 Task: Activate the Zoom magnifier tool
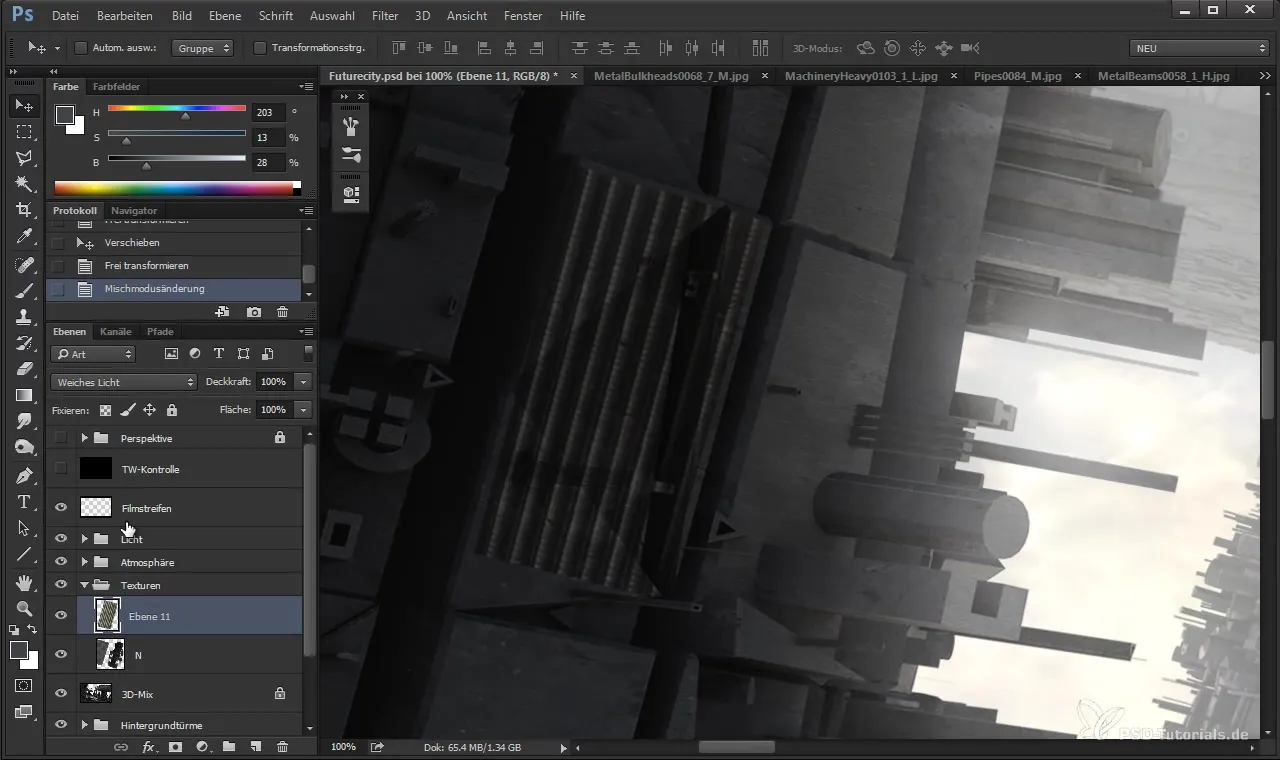(x=24, y=608)
